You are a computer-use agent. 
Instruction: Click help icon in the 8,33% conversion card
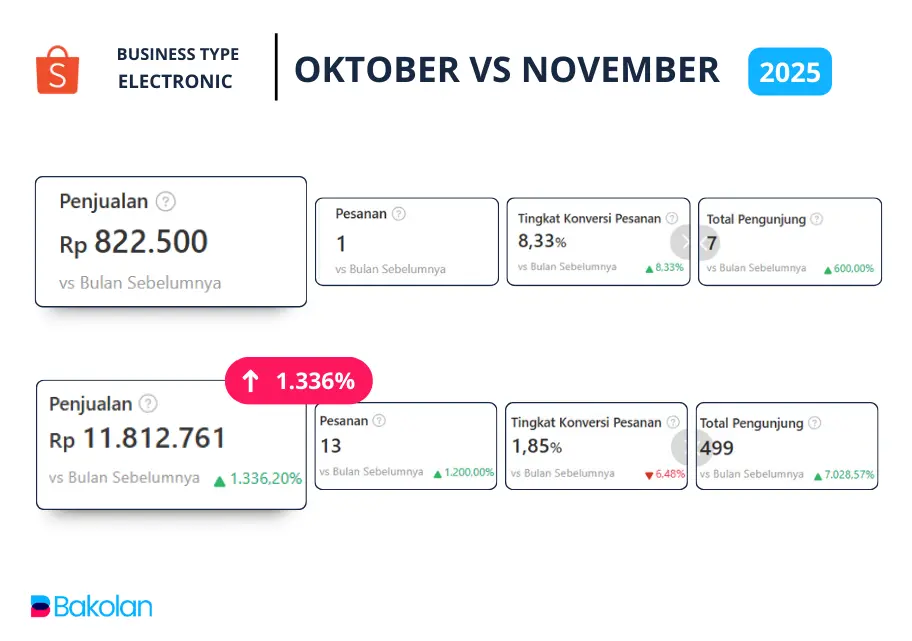pyautogui.click(x=672, y=218)
